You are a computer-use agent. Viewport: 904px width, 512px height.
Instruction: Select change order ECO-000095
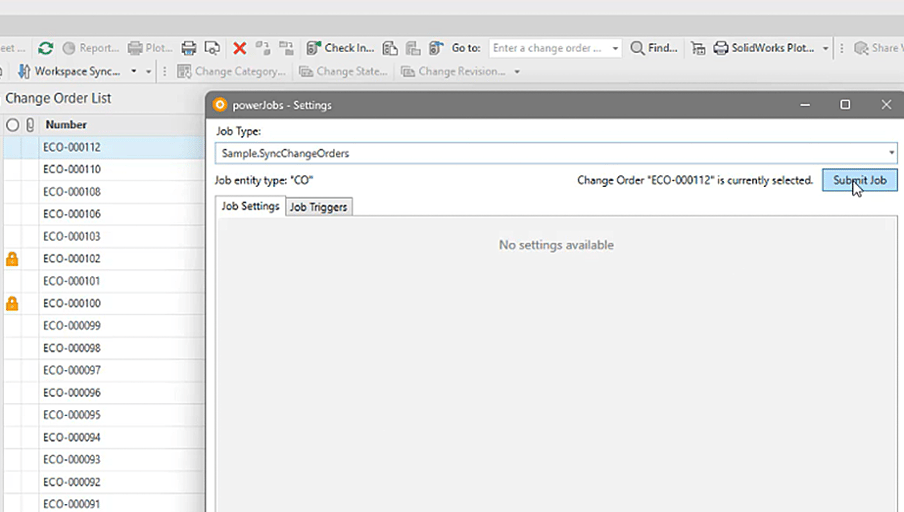71,415
